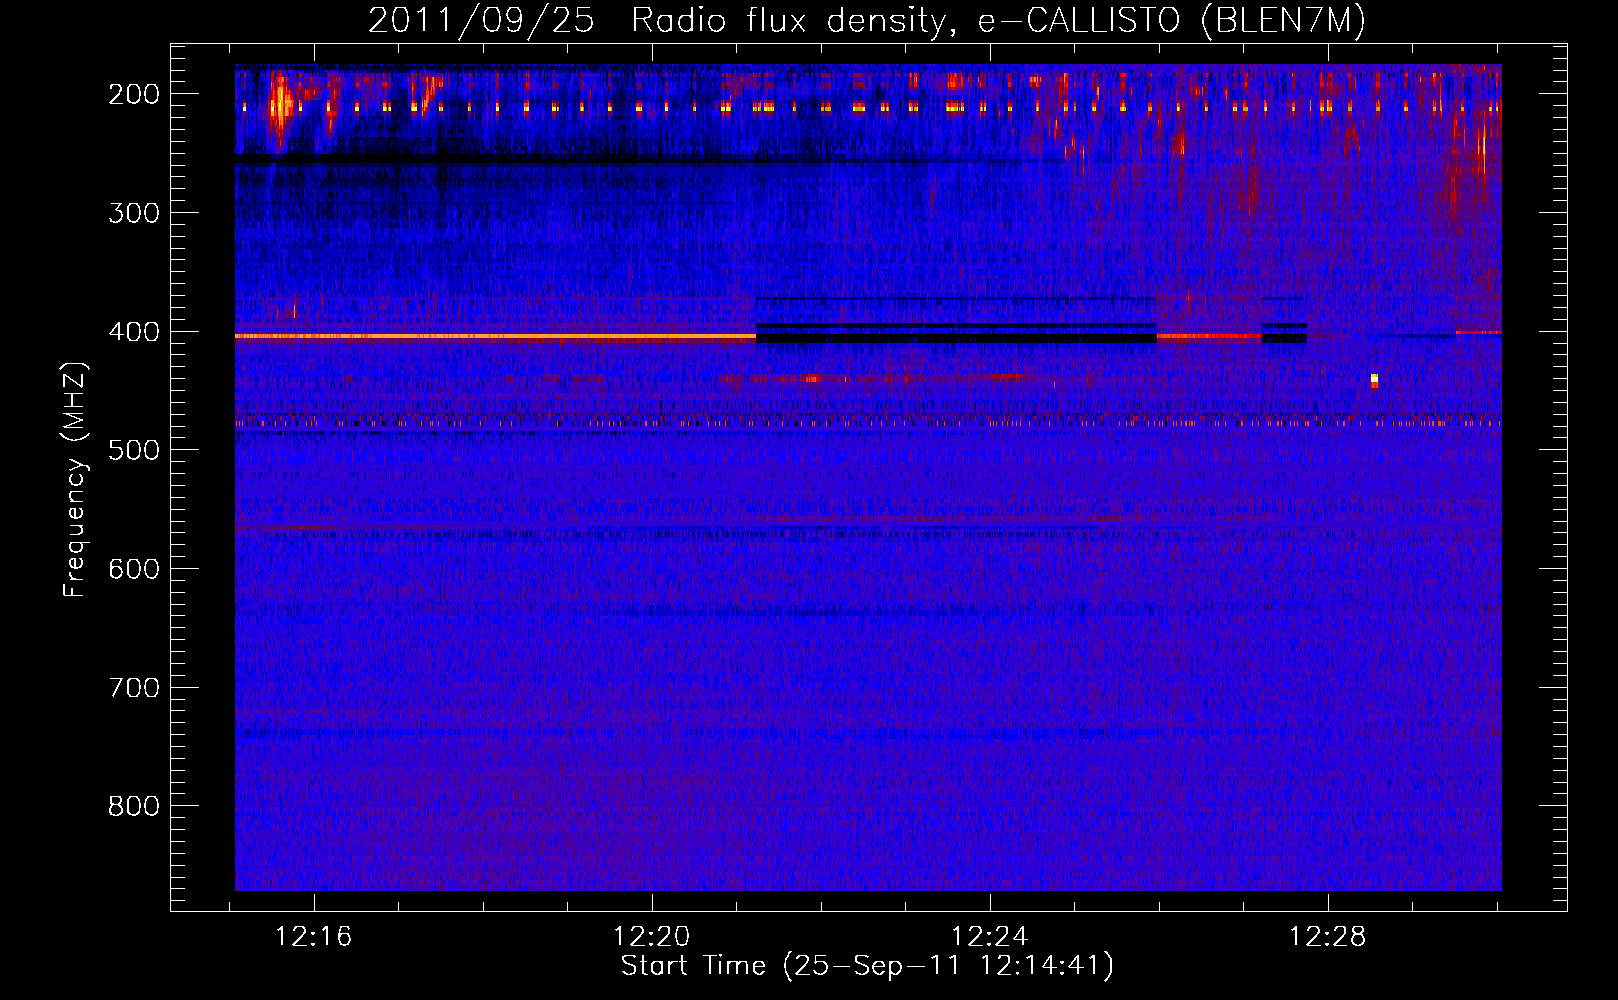Click the 12:20 time tick label
1618x1000 pixels.
[x=652, y=937]
